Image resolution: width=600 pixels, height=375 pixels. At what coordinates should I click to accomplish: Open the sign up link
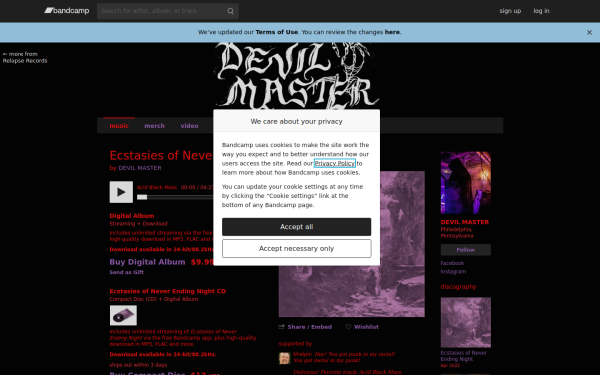[x=510, y=11]
